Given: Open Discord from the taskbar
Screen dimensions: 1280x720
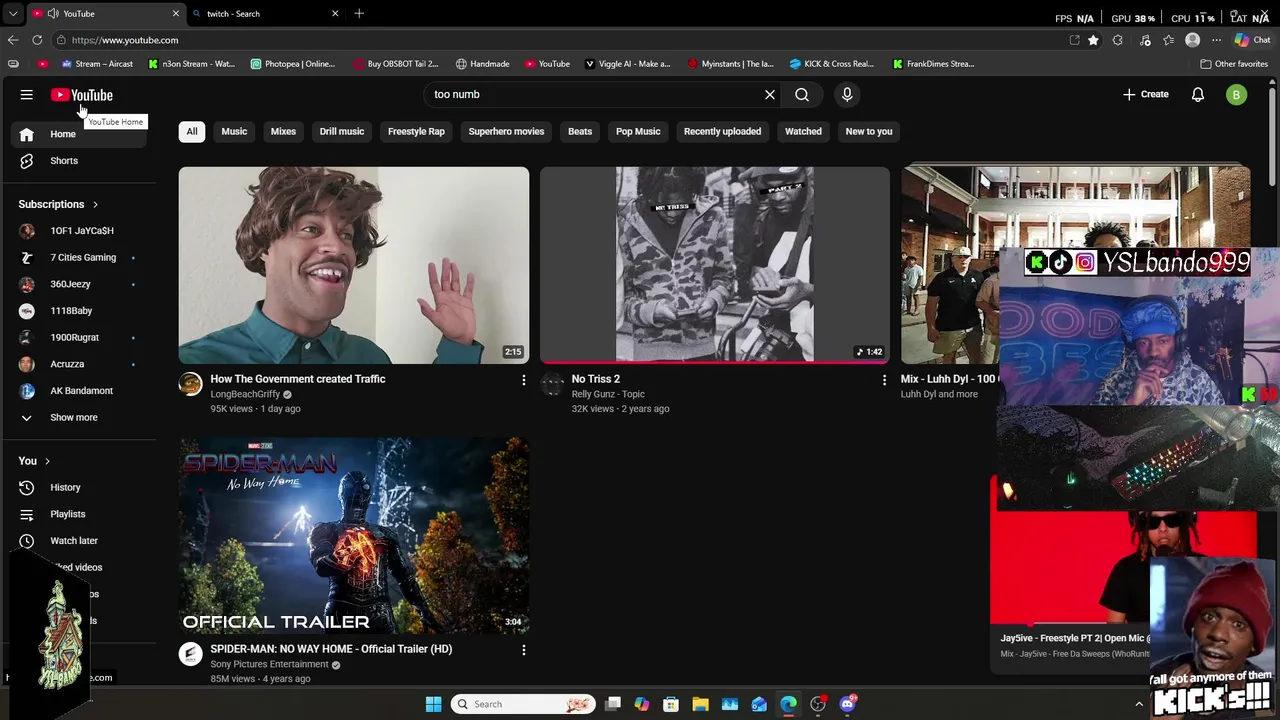Looking at the screenshot, I should click(848, 705).
